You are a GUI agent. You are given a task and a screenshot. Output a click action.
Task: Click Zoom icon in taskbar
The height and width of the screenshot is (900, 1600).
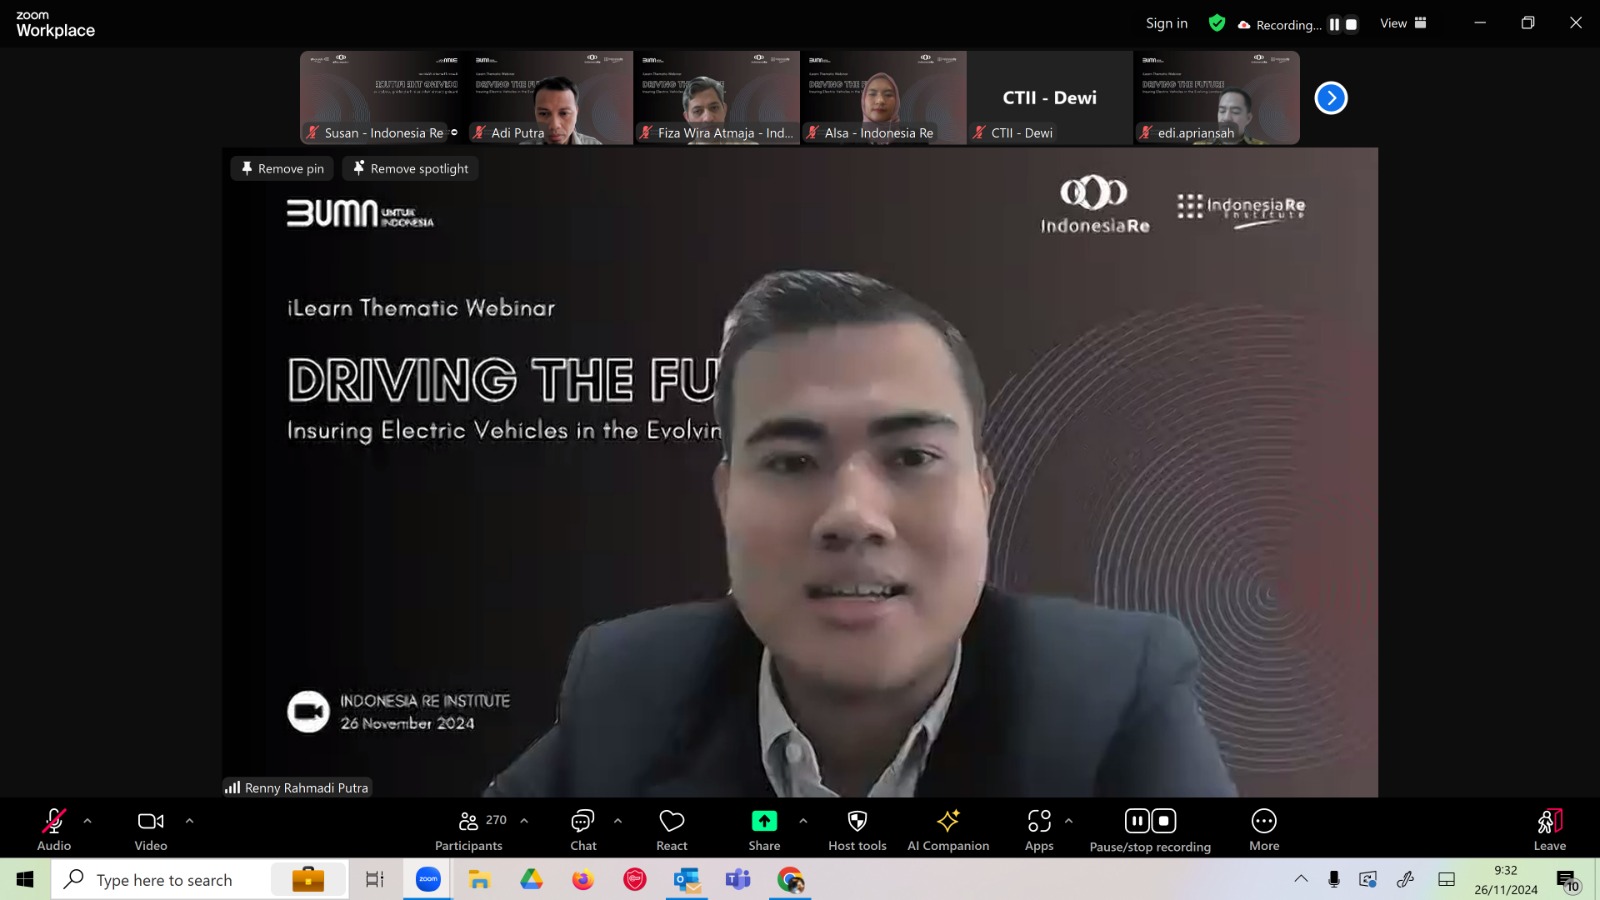click(x=428, y=880)
